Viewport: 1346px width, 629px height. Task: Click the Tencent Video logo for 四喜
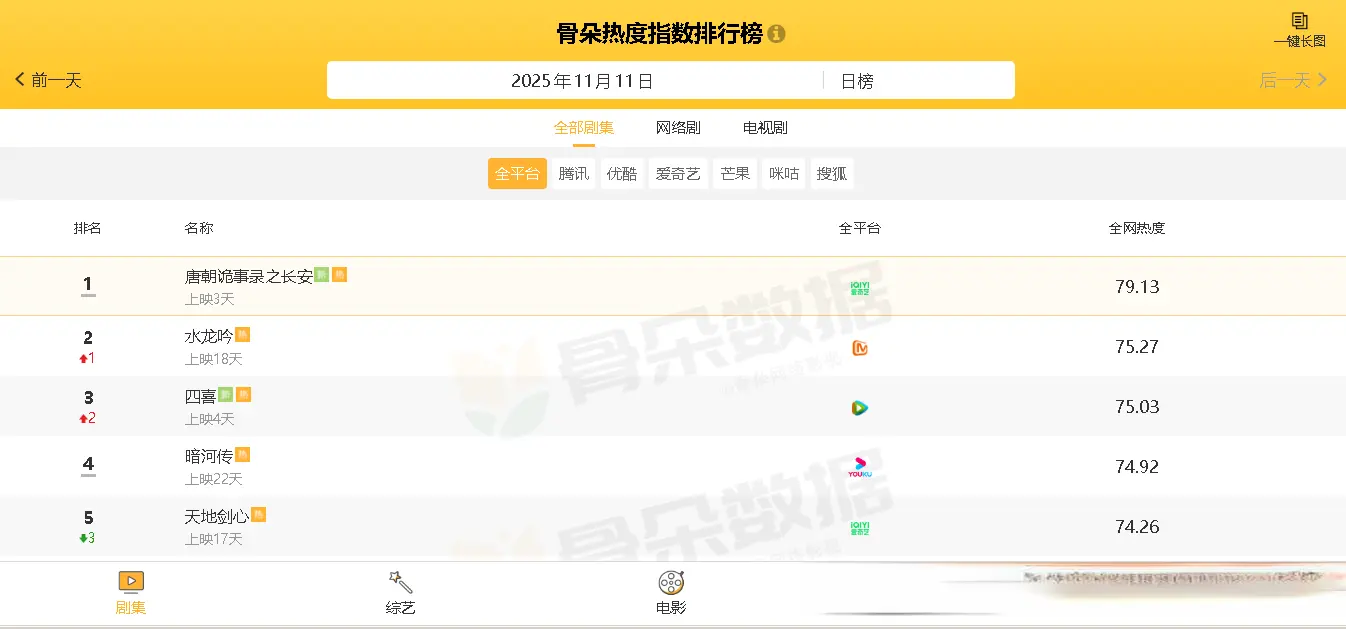tap(860, 407)
